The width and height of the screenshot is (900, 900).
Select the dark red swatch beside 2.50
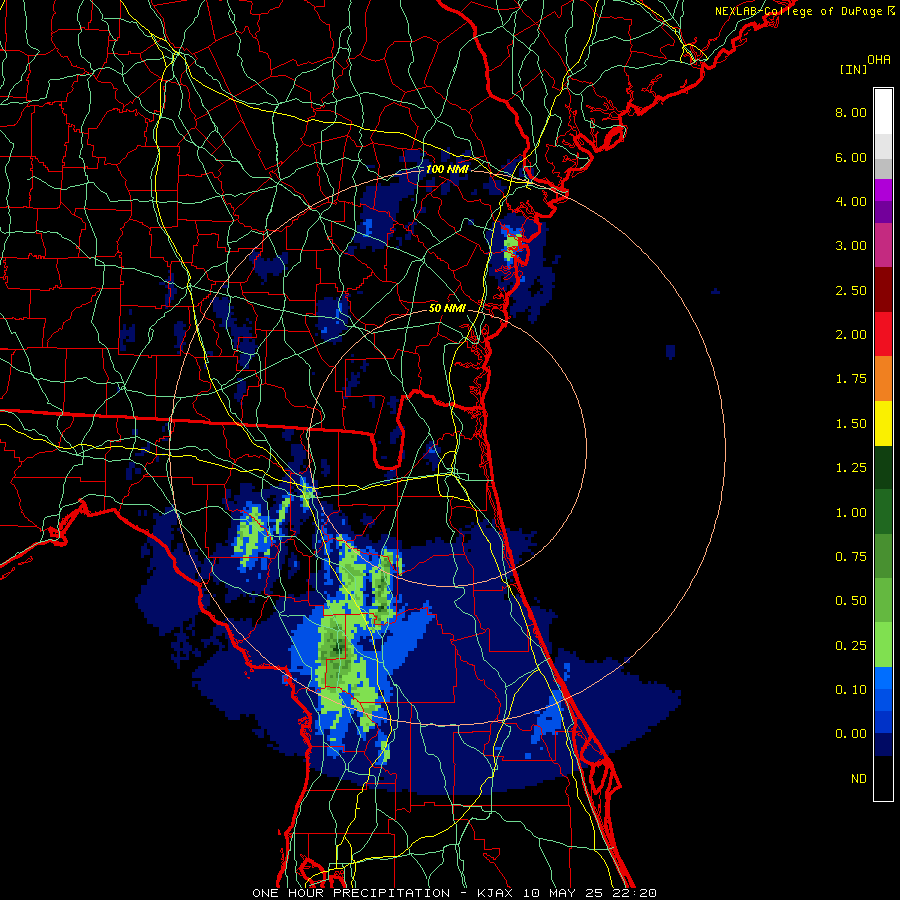pos(883,290)
